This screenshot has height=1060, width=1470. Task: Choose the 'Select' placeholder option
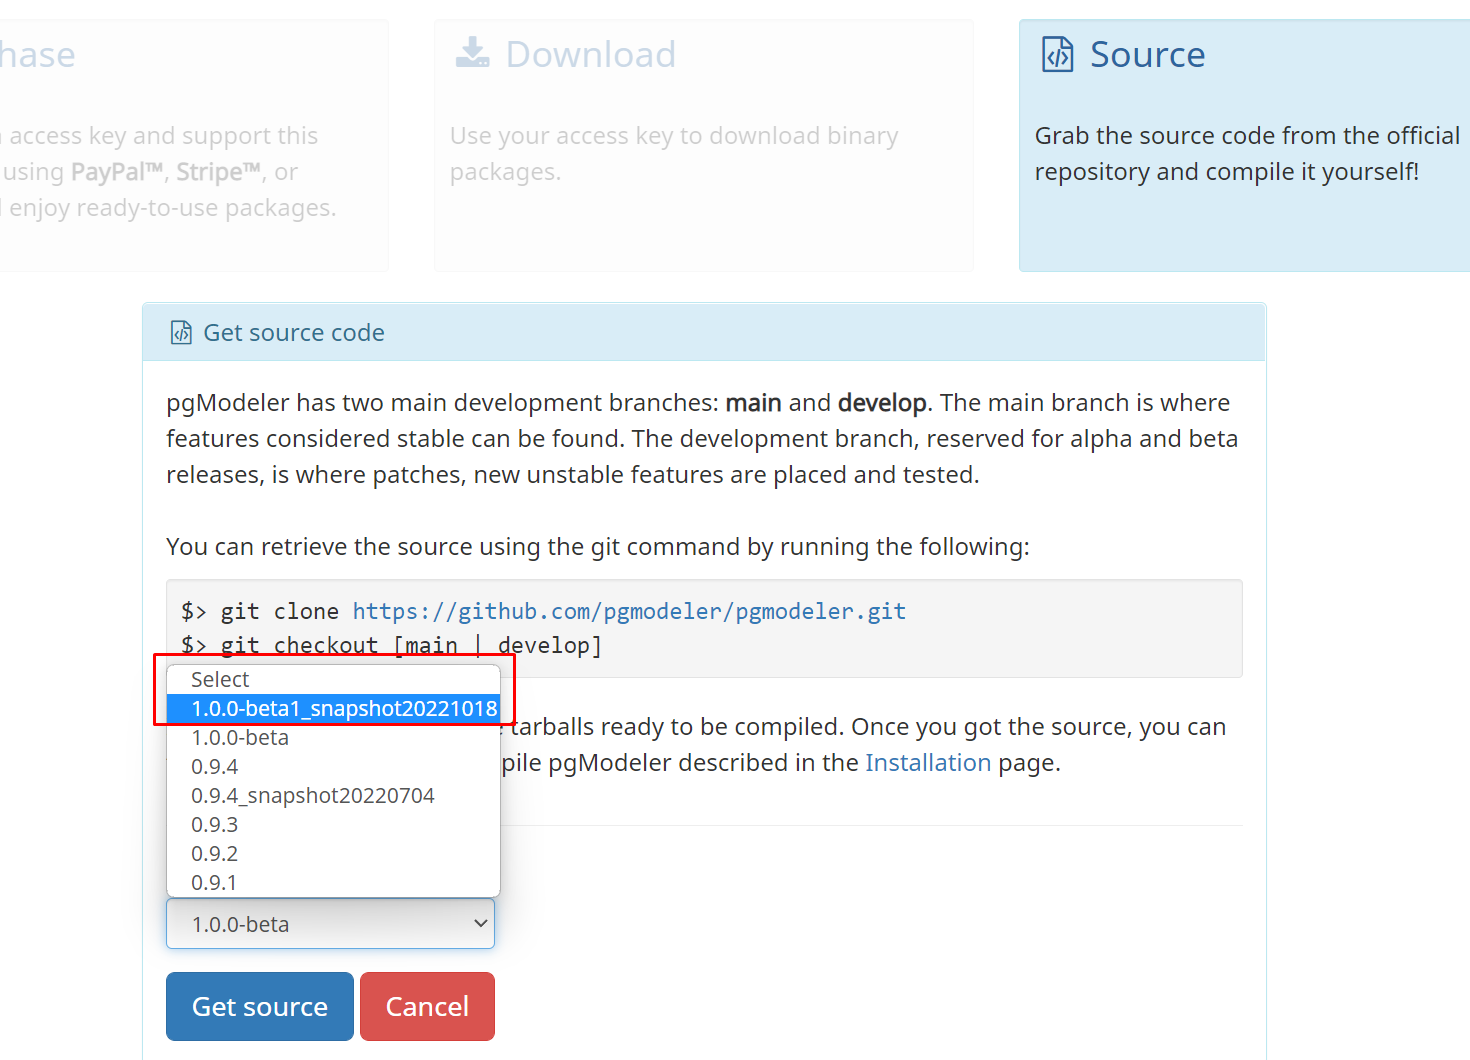(x=333, y=680)
